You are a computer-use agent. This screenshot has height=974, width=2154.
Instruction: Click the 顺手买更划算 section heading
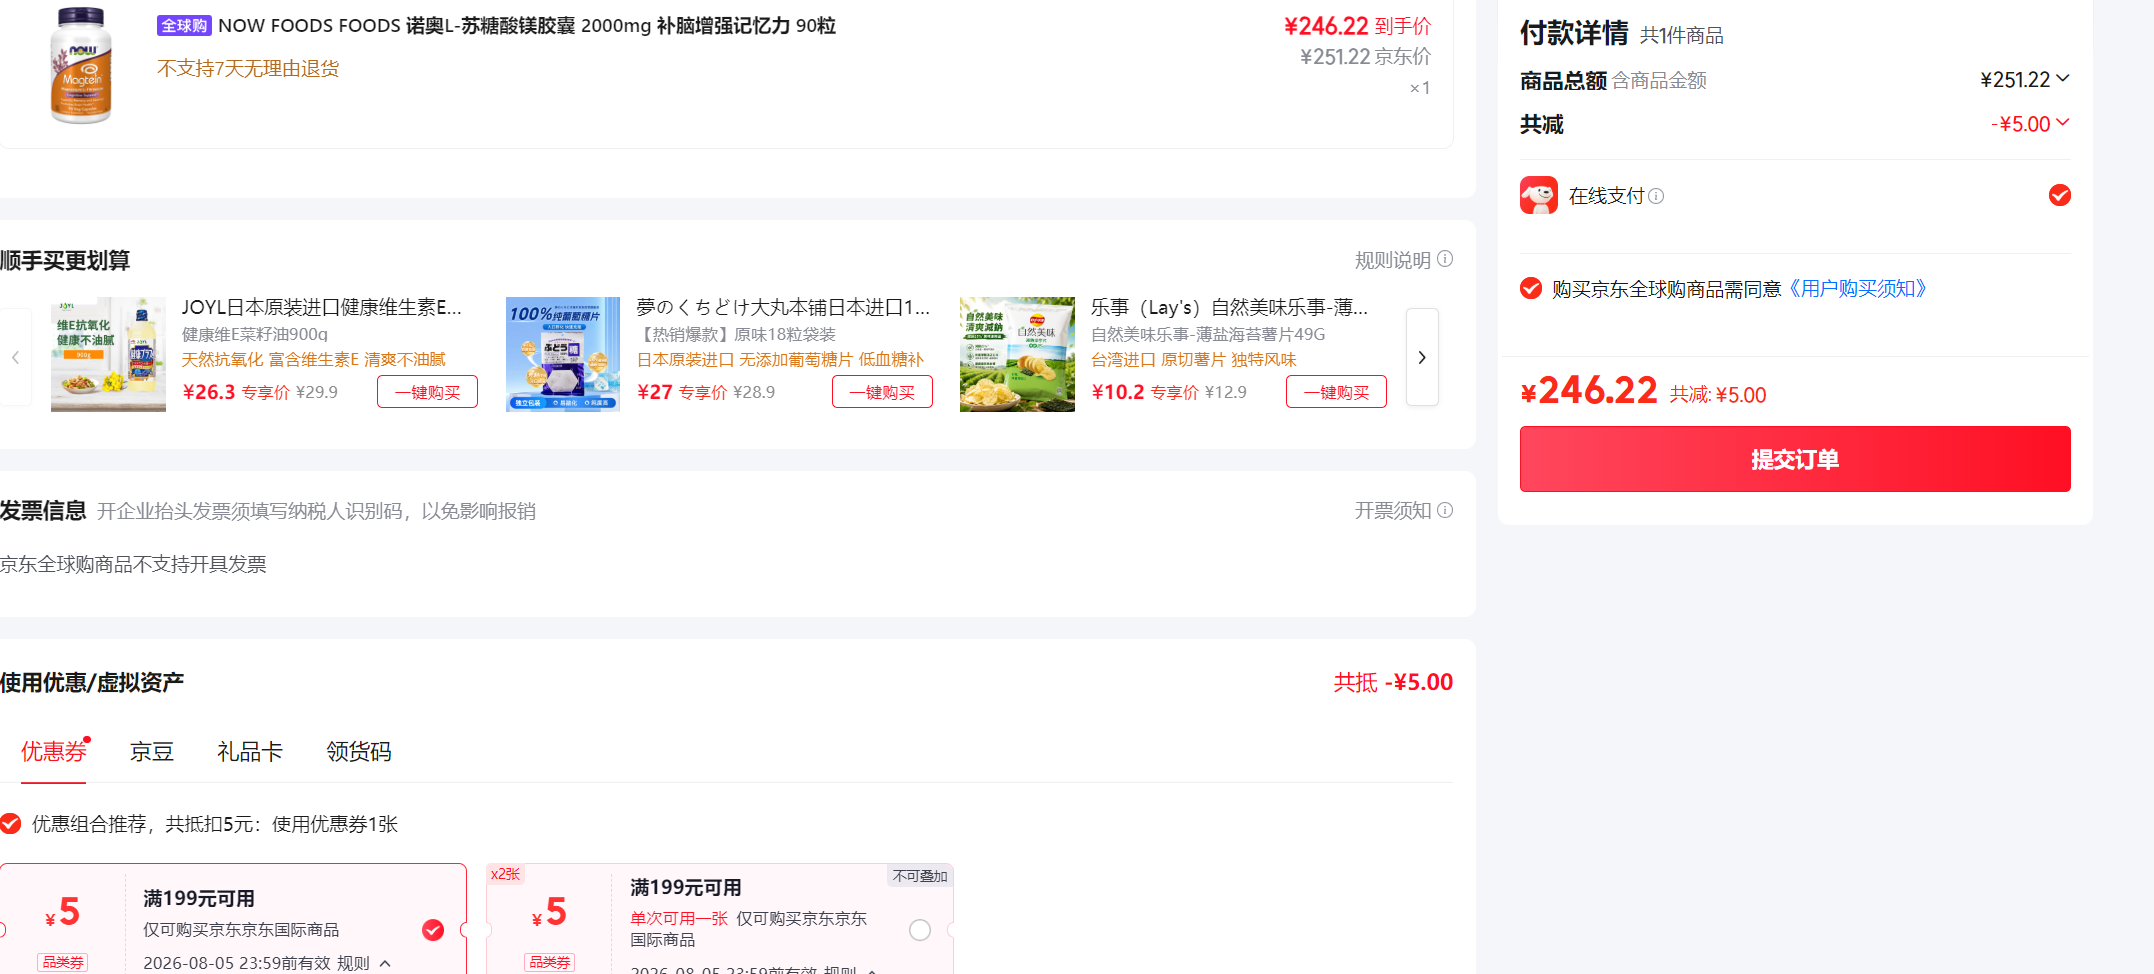65,260
